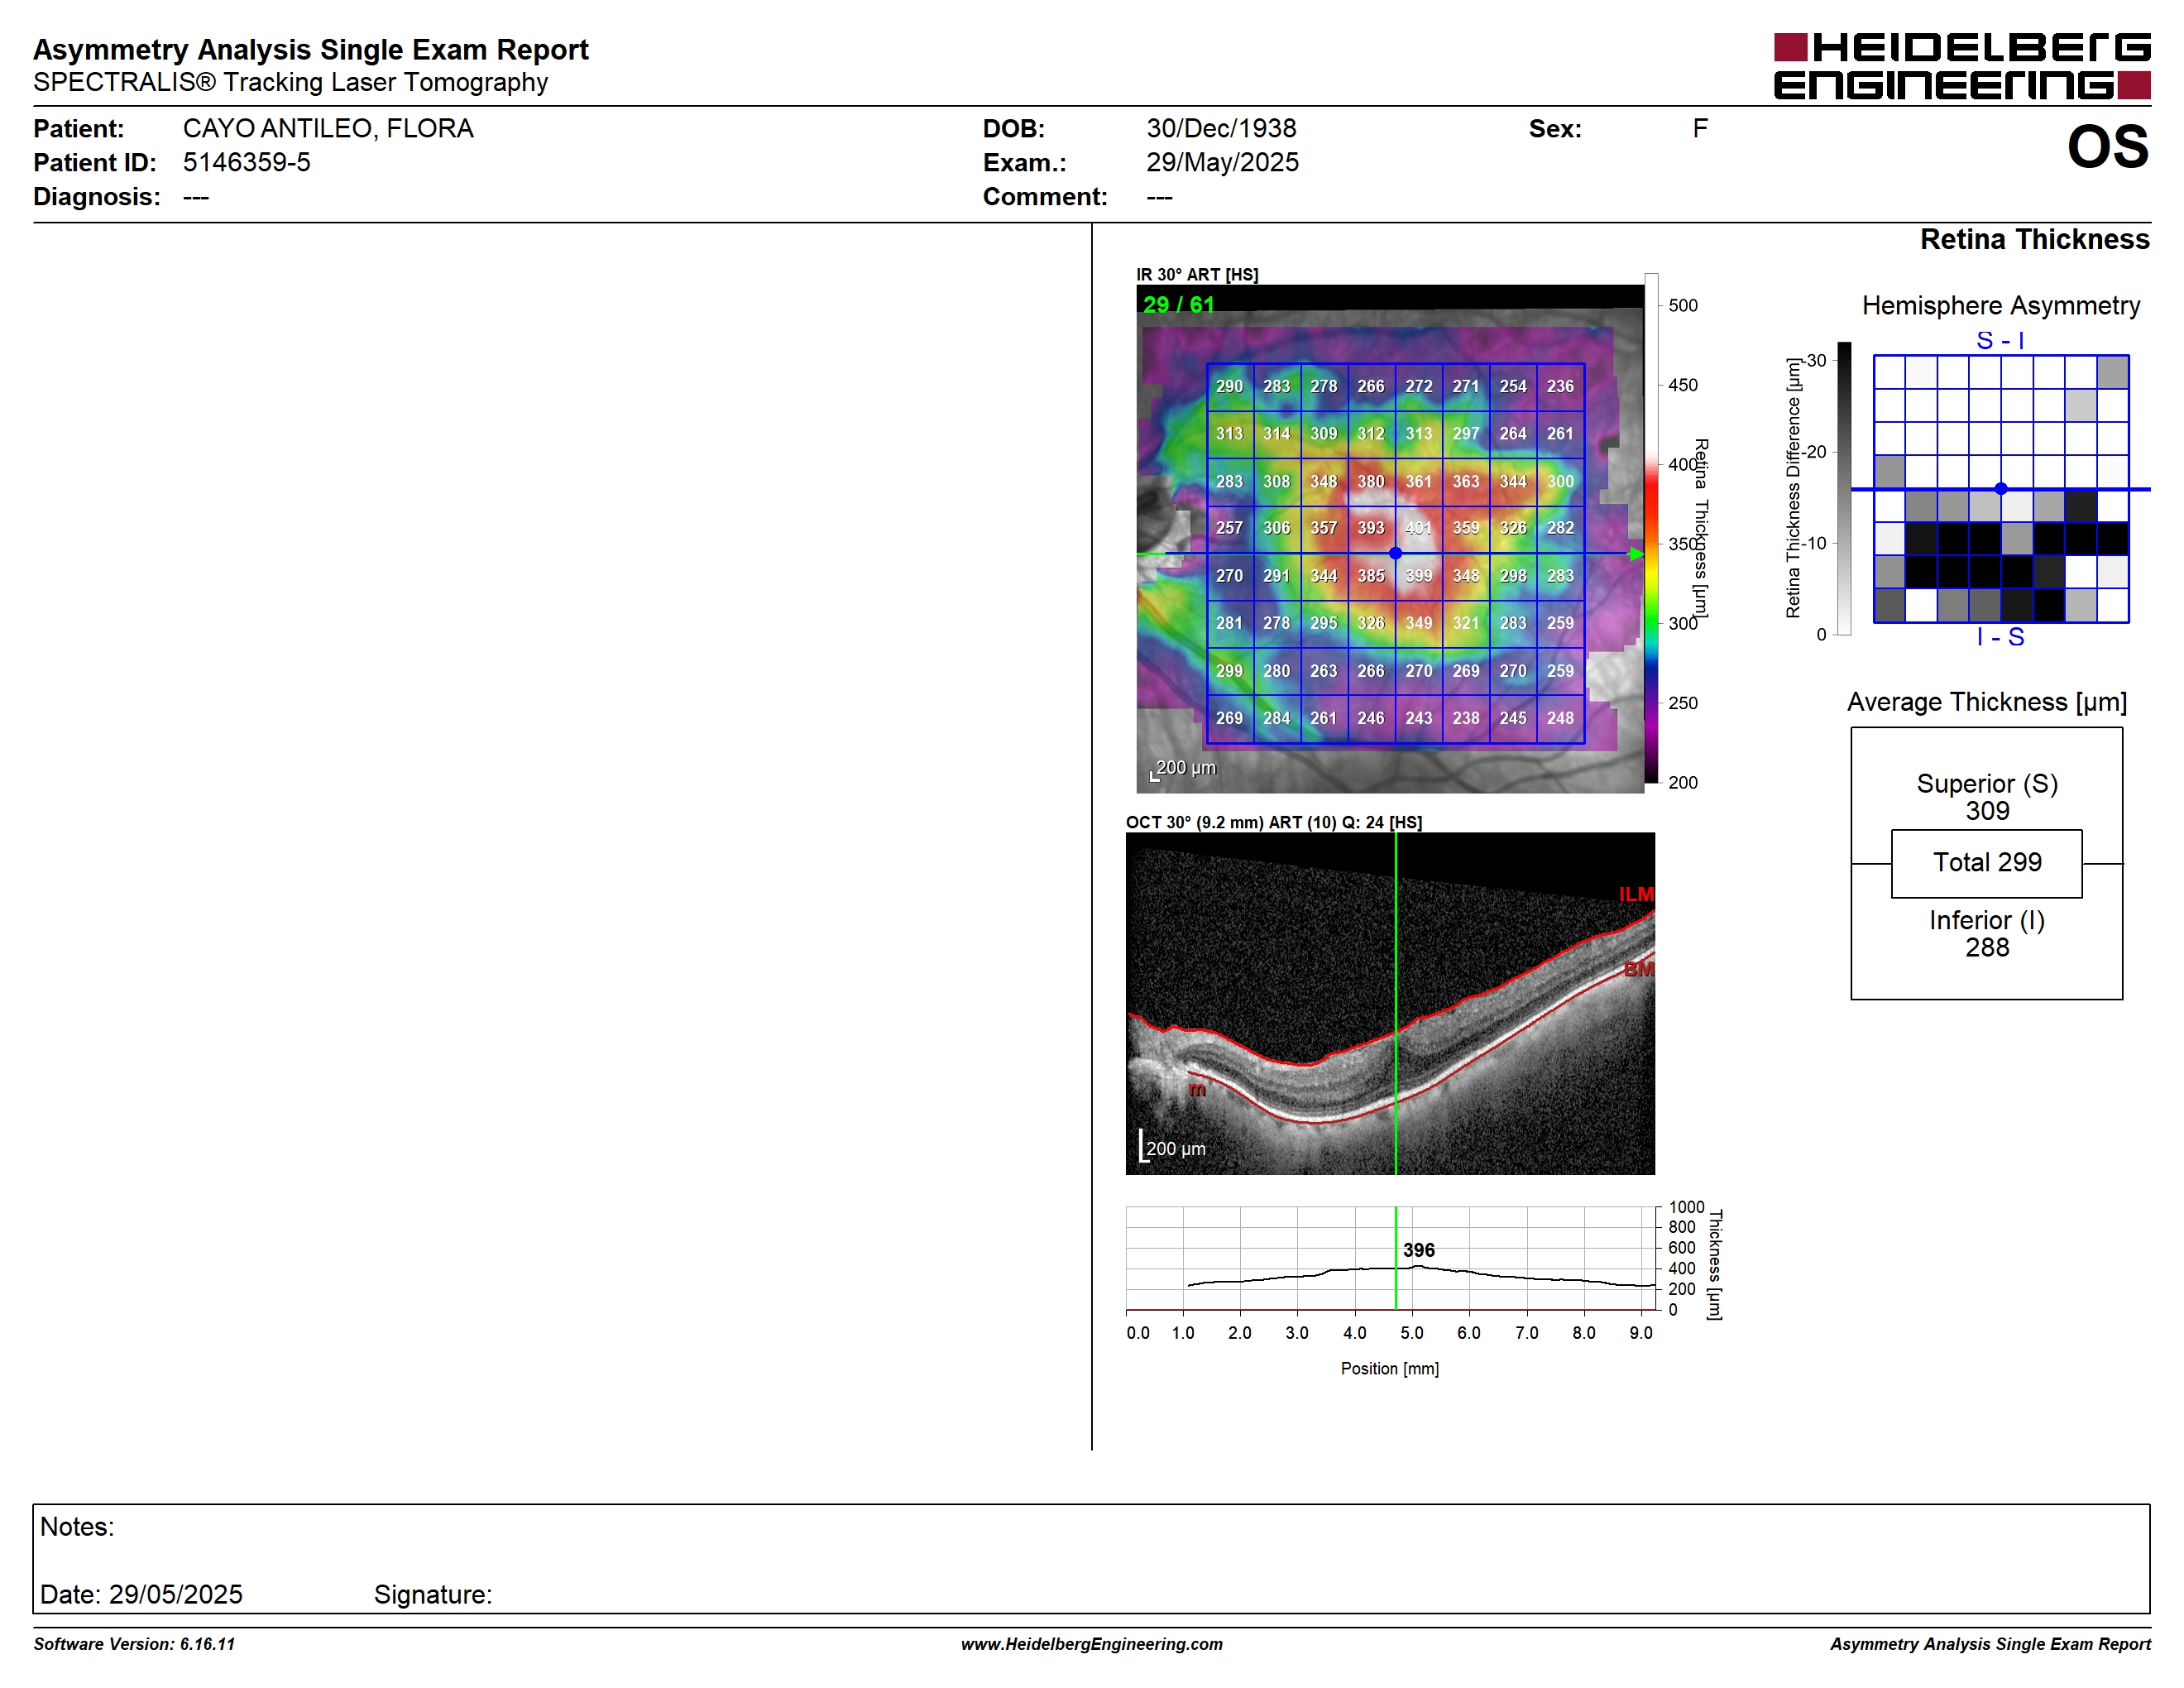
Task: Click the Date: 29/05/2025 entry
Action: pos(141,1594)
